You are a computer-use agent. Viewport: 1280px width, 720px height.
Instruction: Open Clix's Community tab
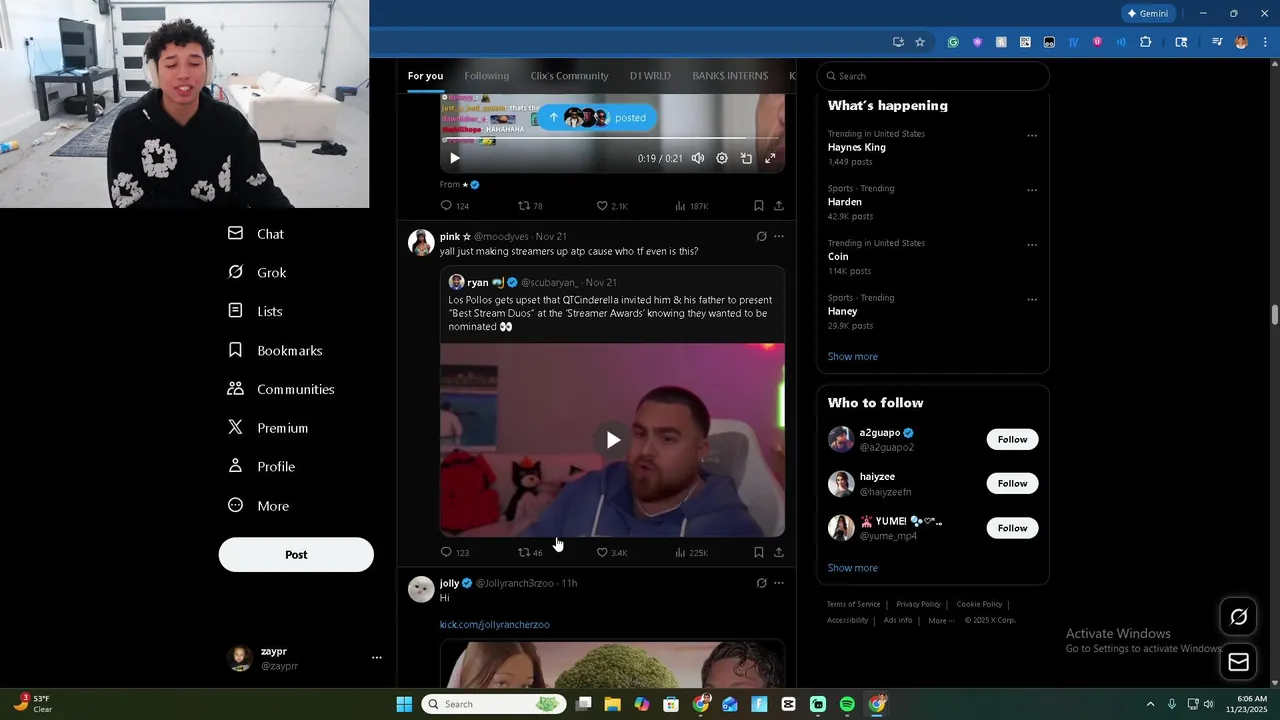(569, 76)
